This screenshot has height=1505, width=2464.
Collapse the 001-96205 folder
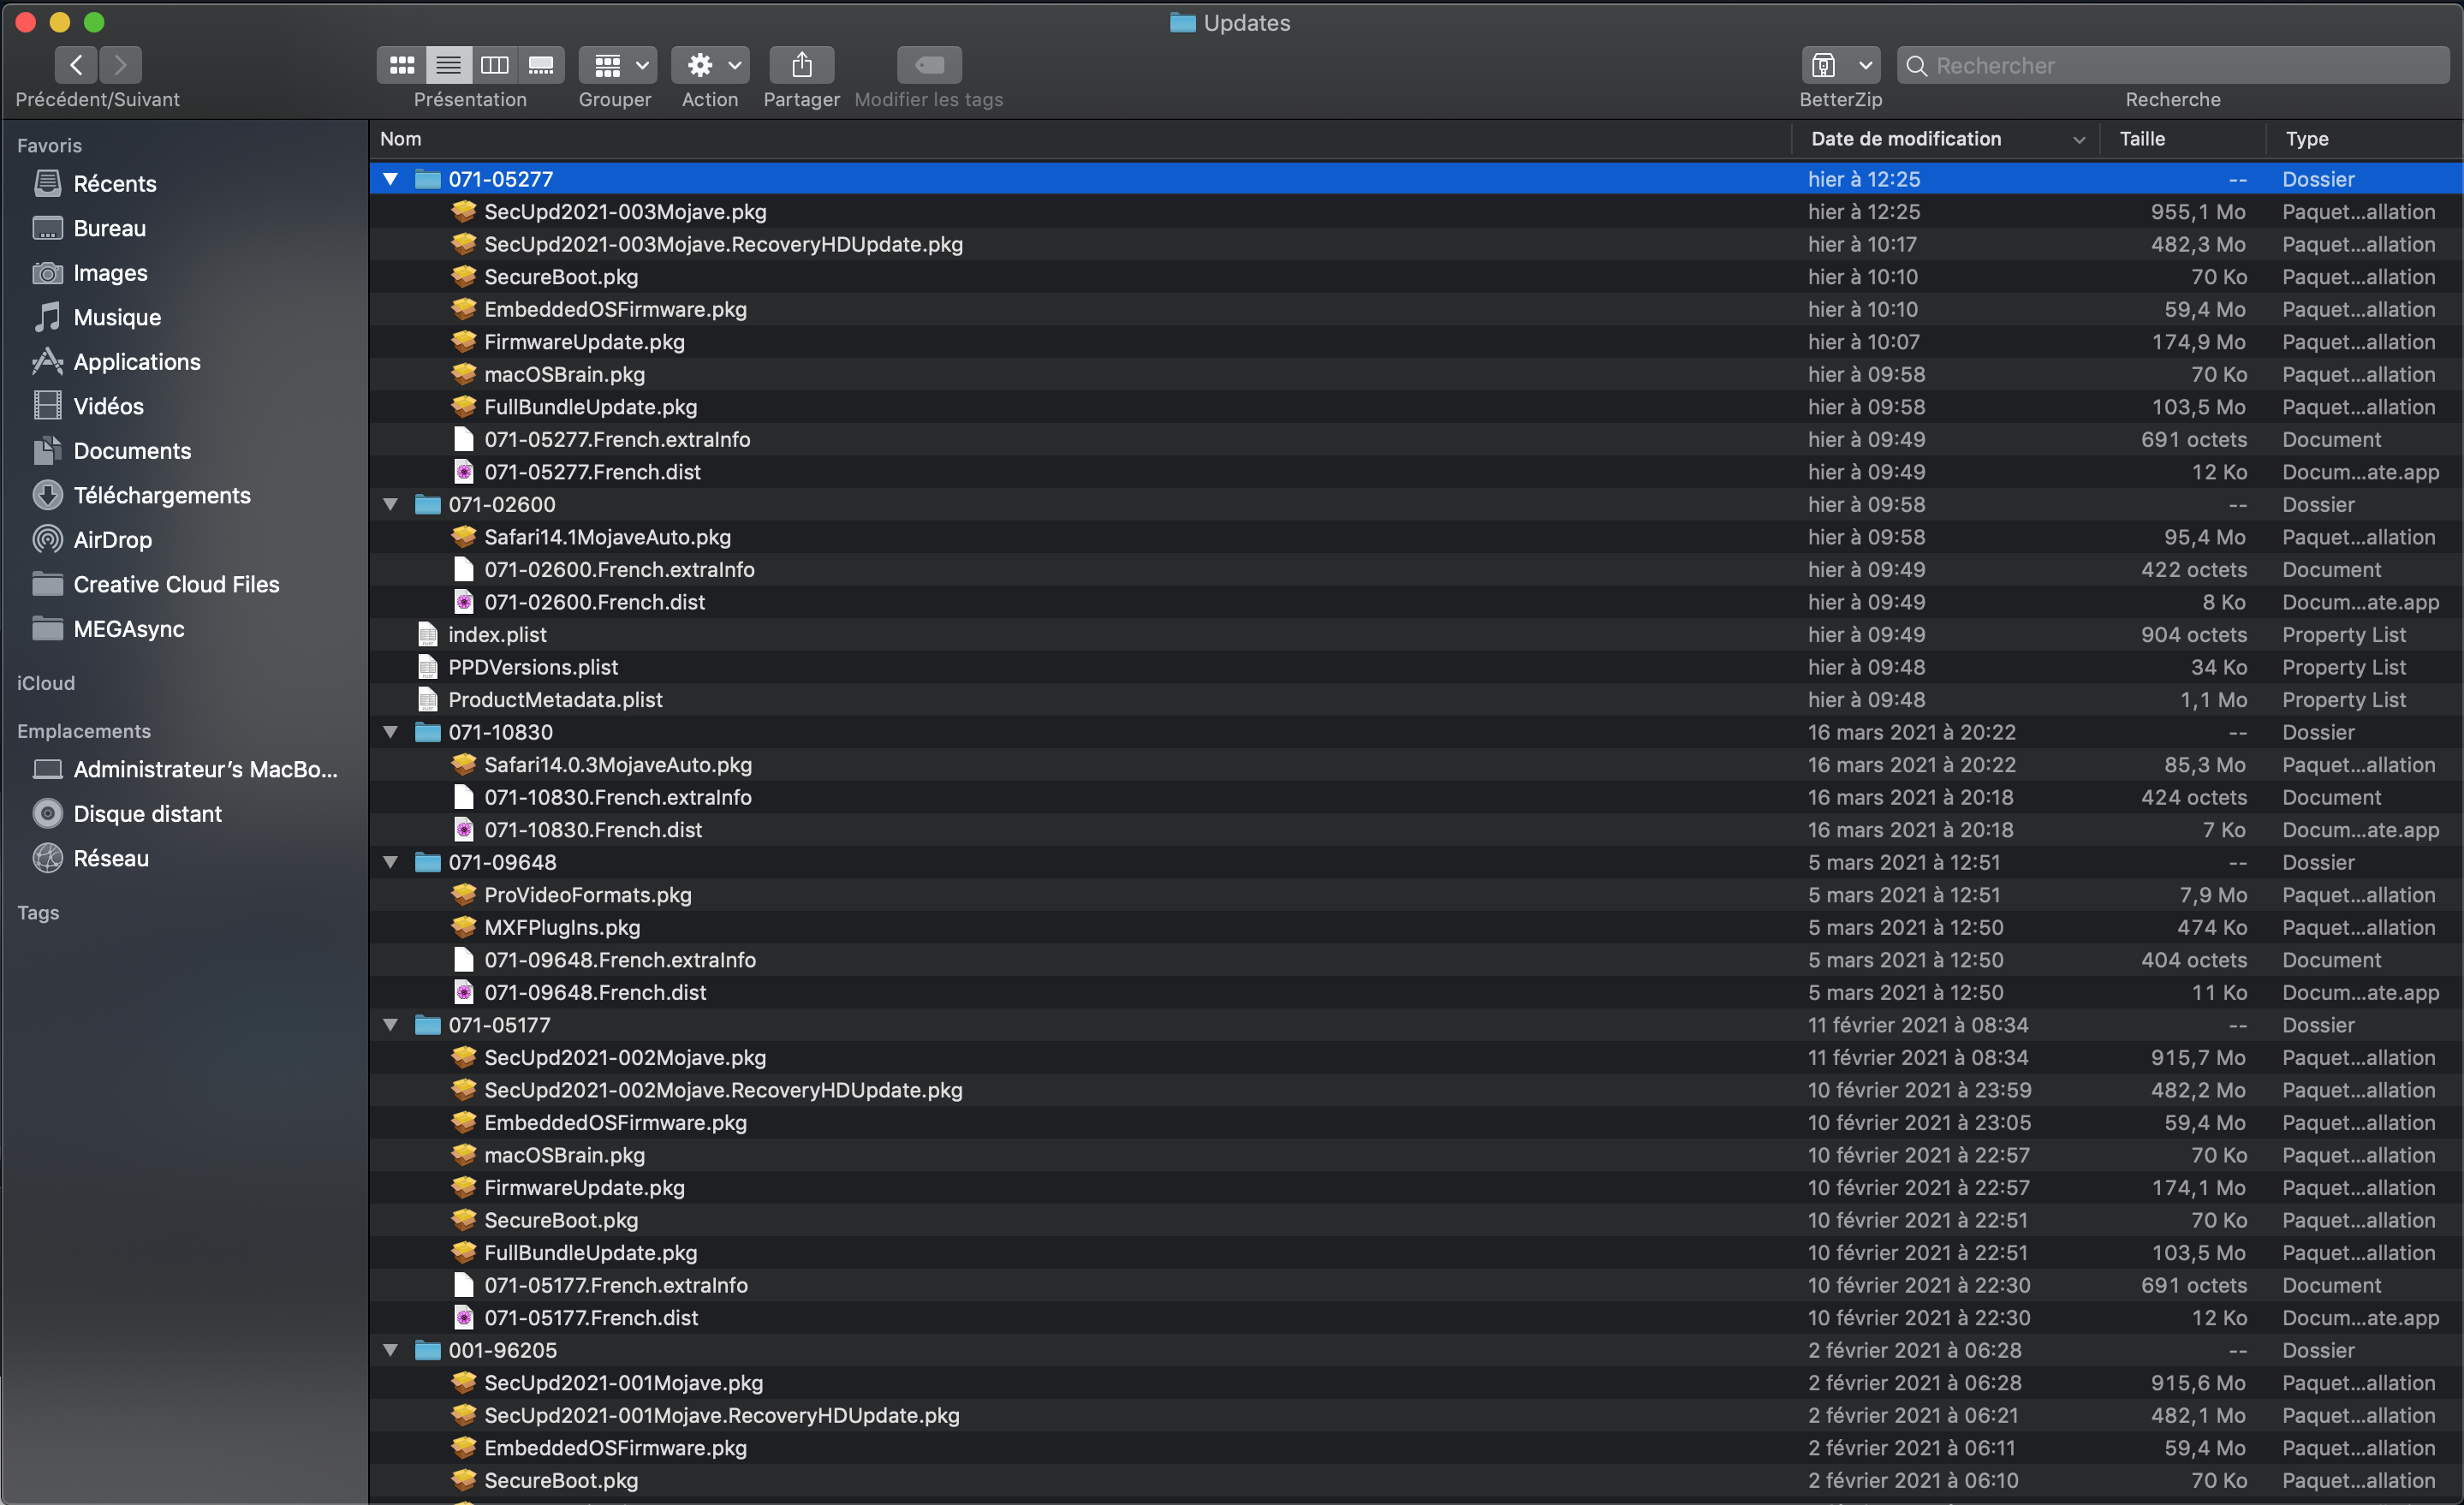391,1350
